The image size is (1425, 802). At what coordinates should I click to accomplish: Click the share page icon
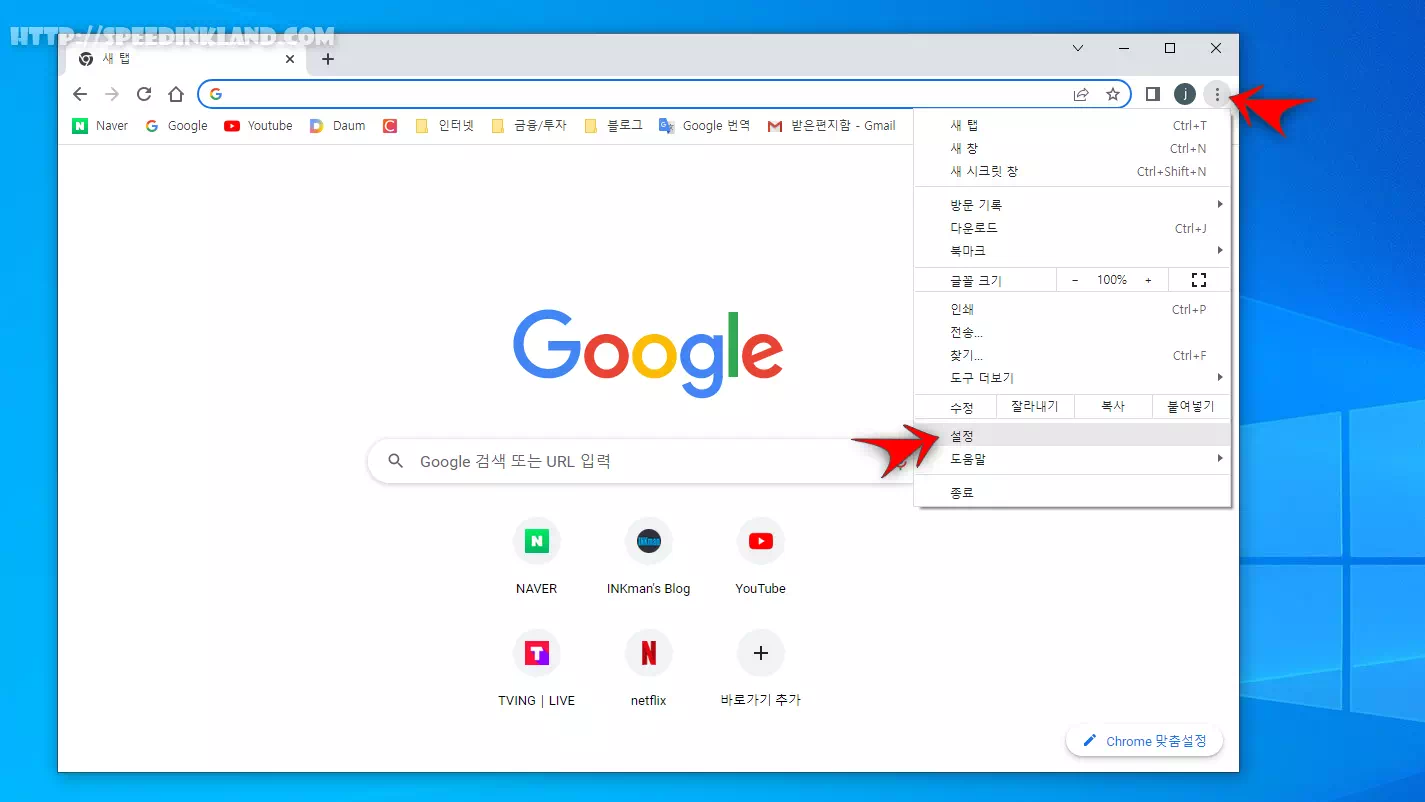click(1081, 94)
